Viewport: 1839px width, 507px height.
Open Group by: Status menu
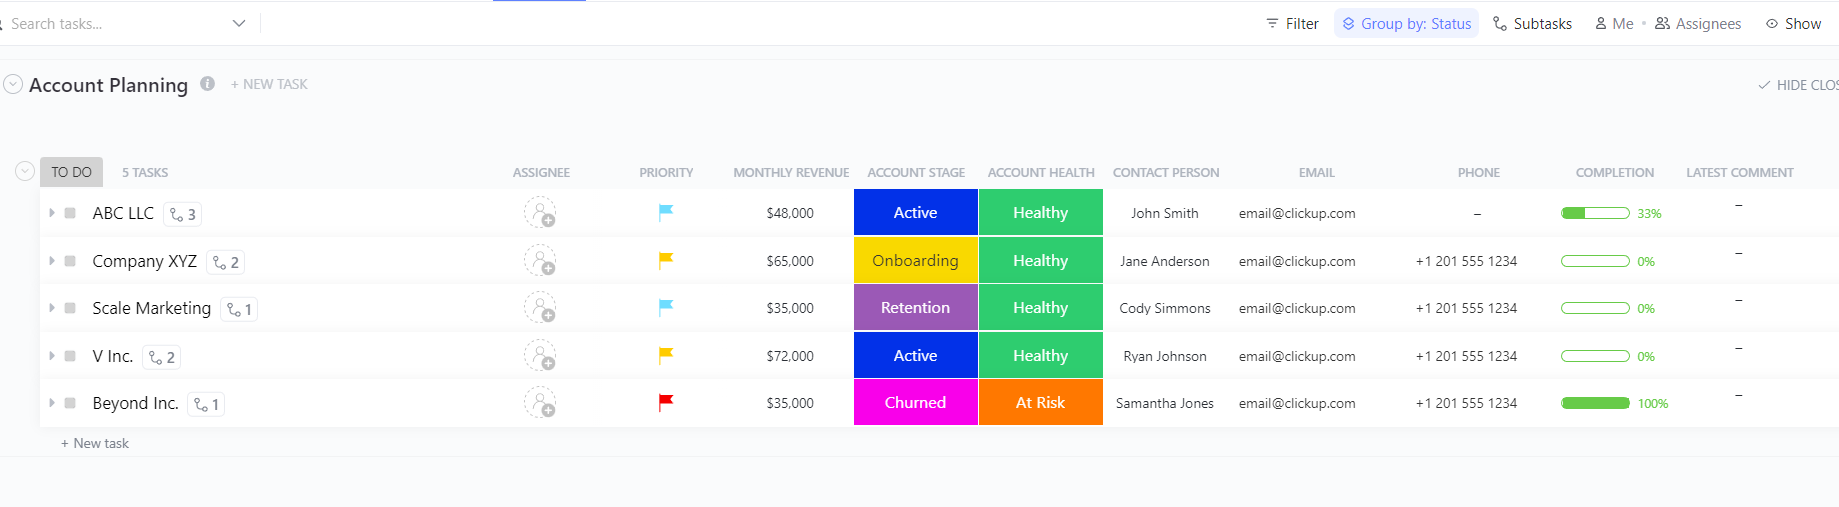pos(1406,23)
